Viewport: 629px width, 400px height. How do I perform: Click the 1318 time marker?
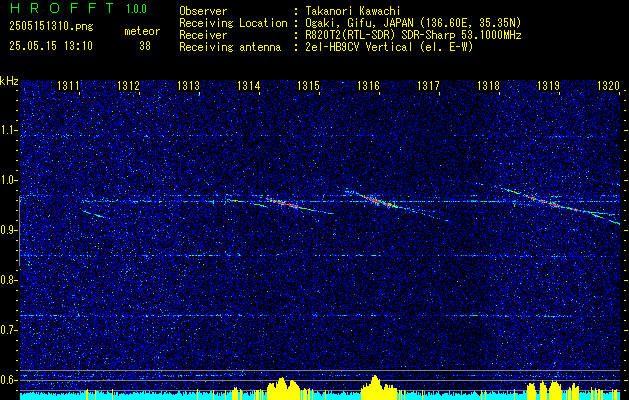(488, 85)
